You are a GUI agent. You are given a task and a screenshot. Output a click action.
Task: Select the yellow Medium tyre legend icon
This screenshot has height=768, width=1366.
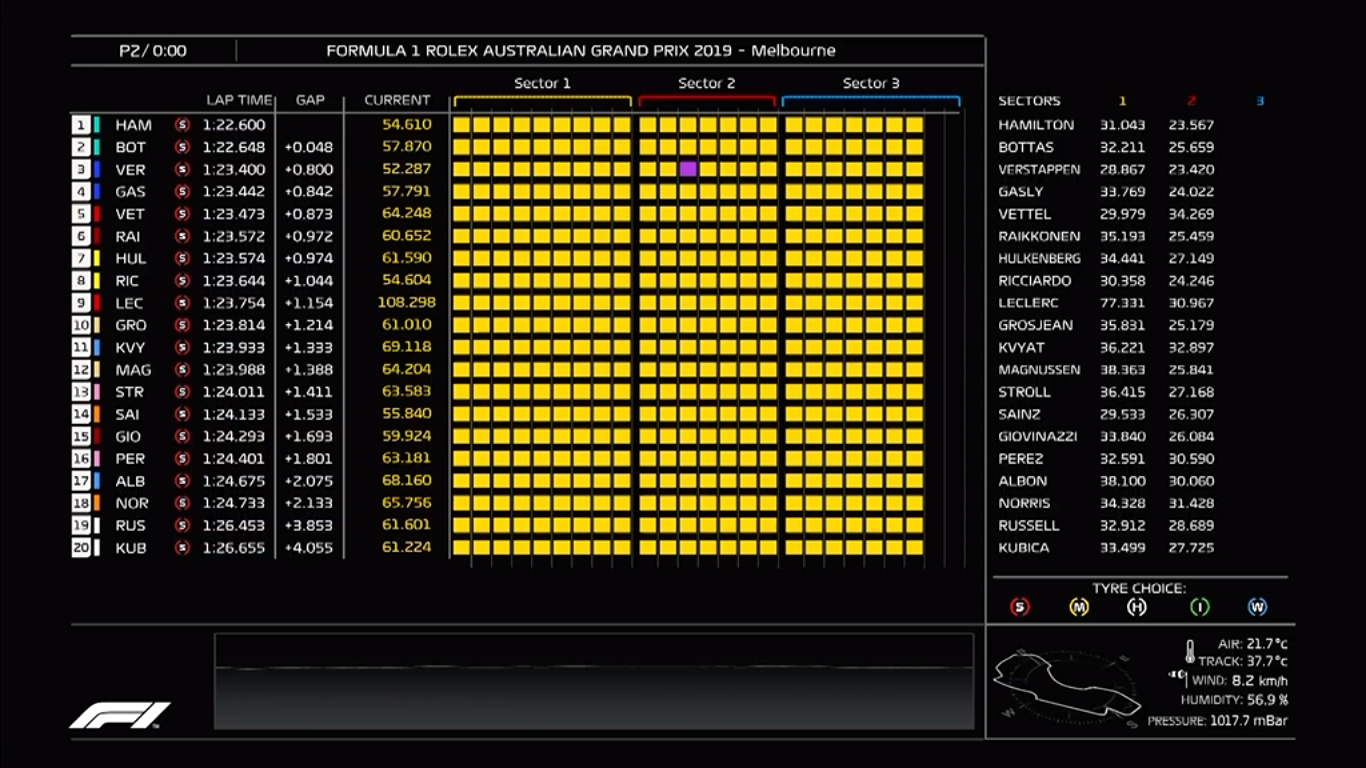[x=1078, y=607]
